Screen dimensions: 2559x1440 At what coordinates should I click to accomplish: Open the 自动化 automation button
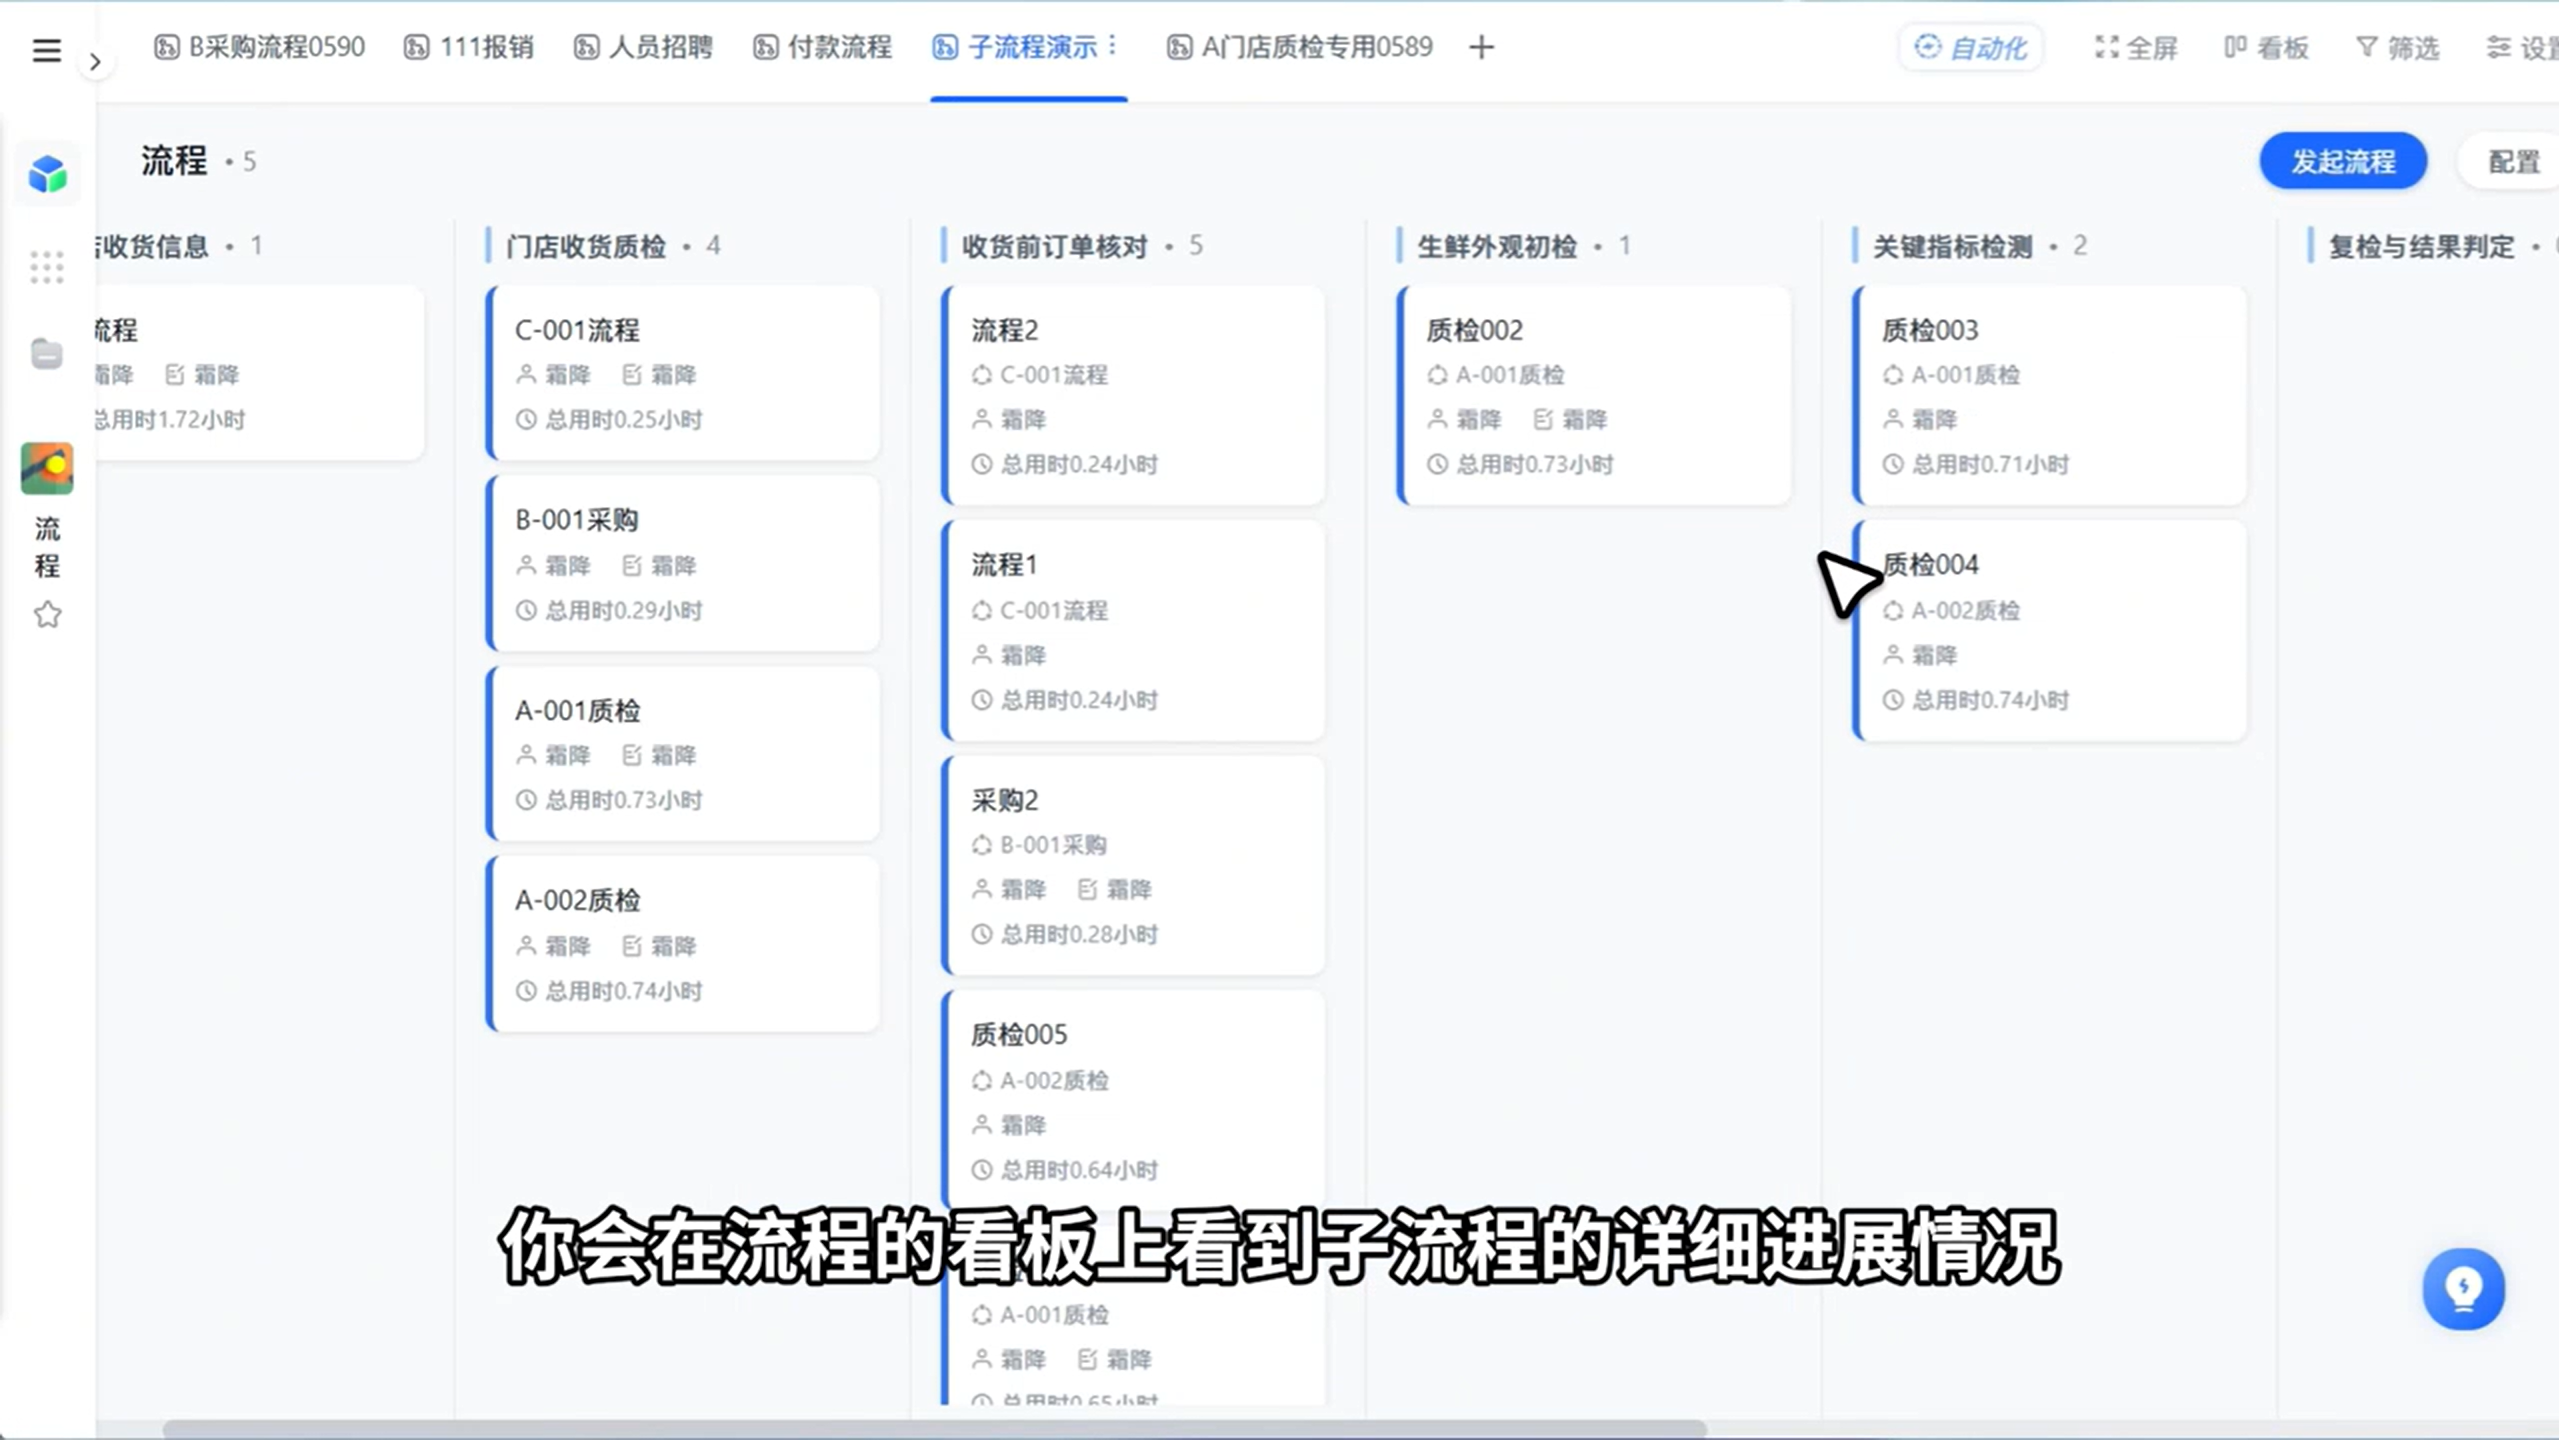[1970, 48]
